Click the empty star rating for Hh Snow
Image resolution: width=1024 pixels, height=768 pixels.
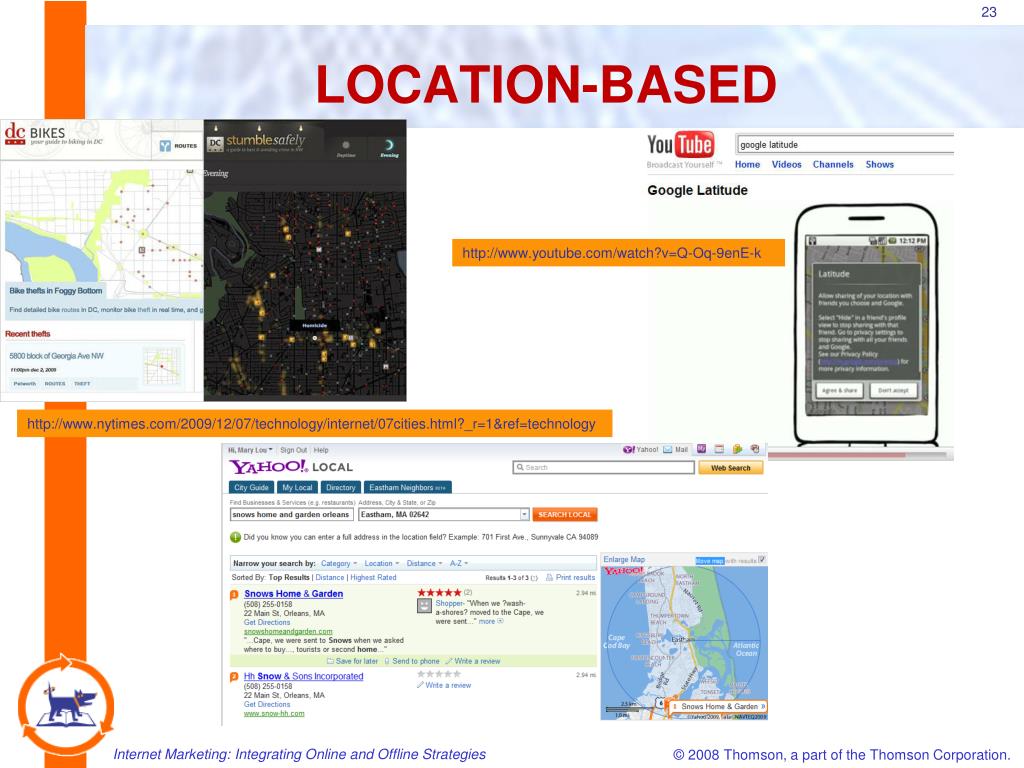point(439,674)
